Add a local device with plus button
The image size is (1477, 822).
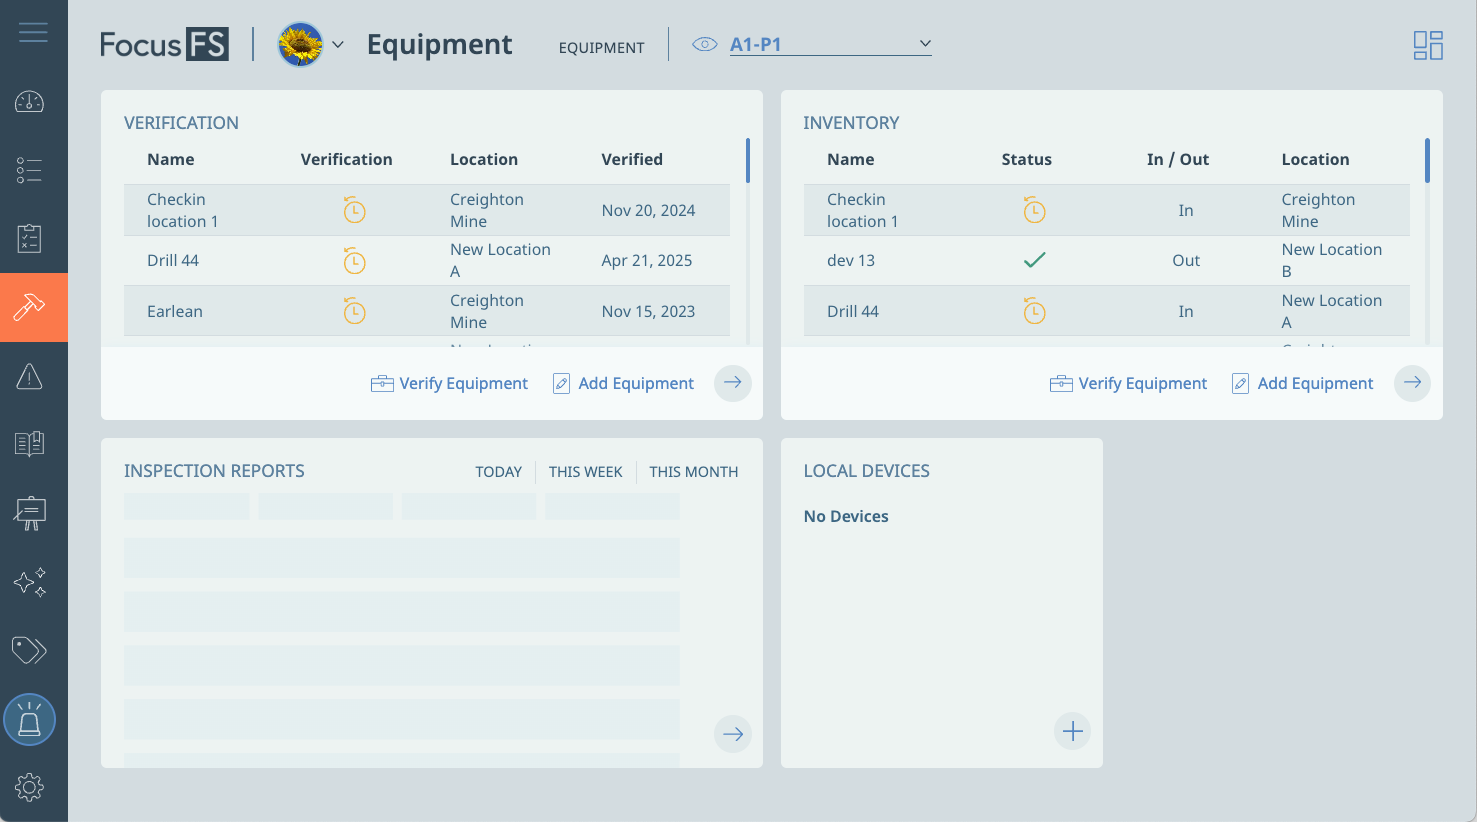[1072, 731]
